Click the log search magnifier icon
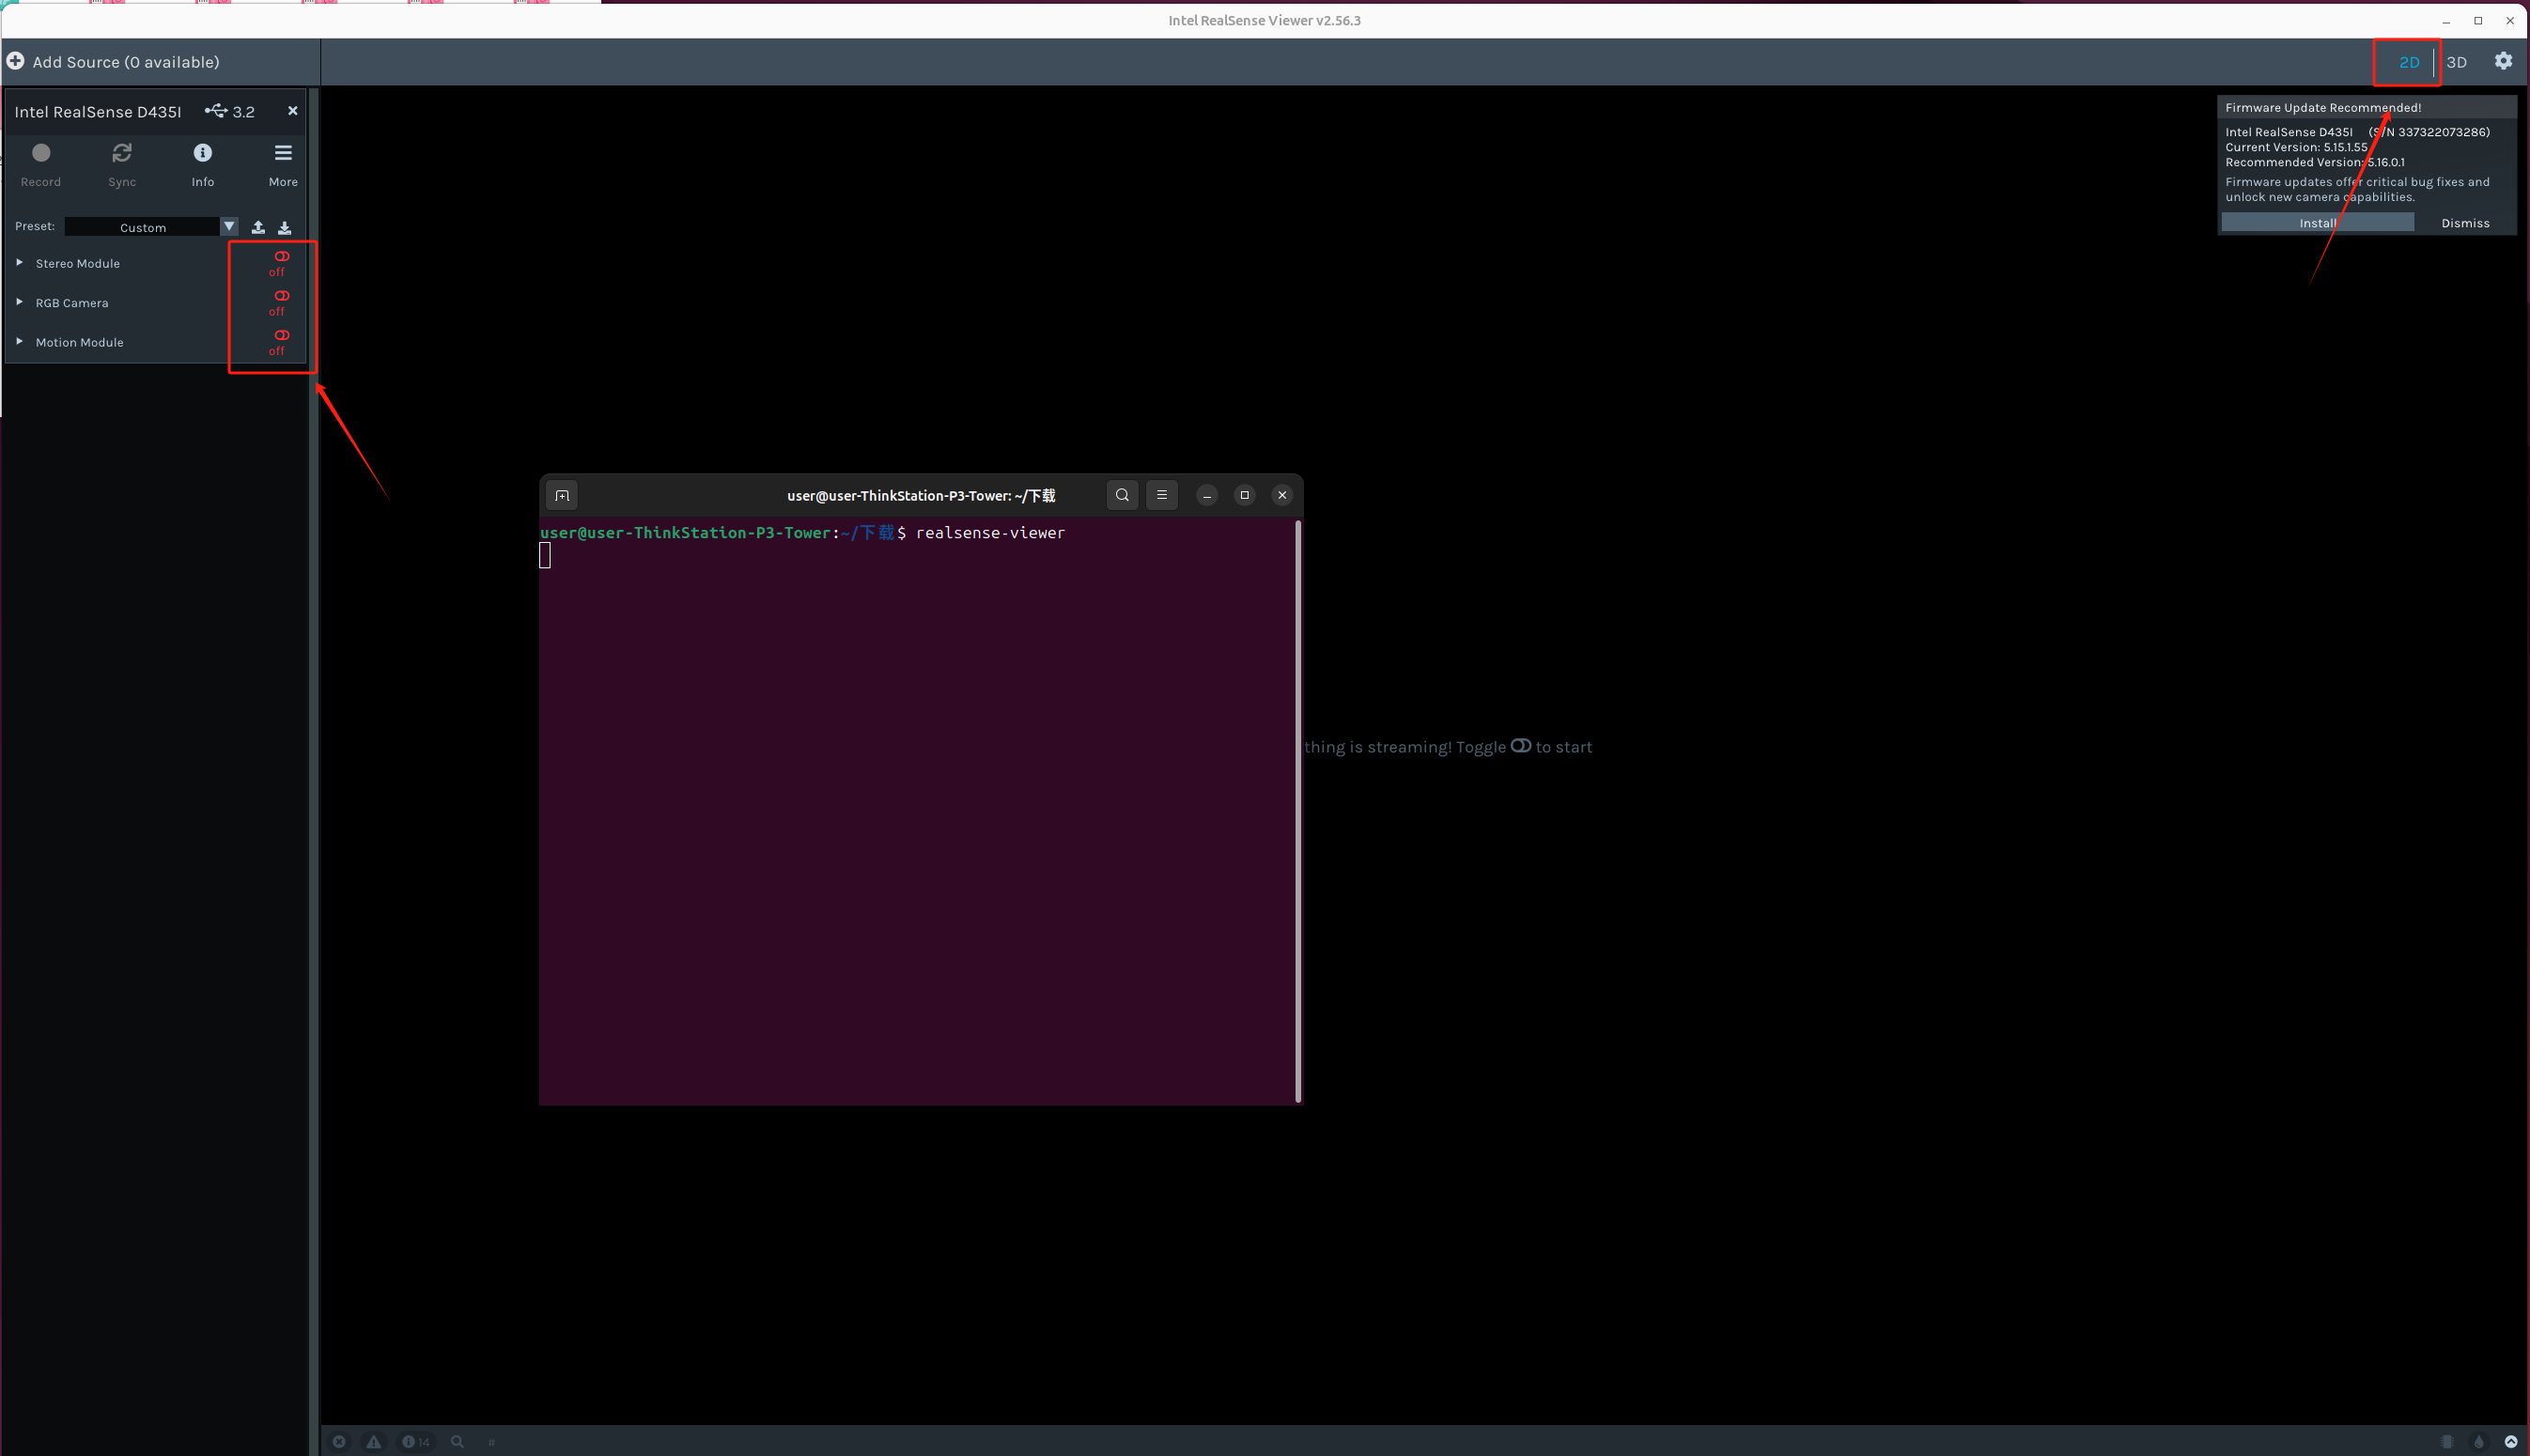This screenshot has height=1456, width=2530. point(457,1441)
